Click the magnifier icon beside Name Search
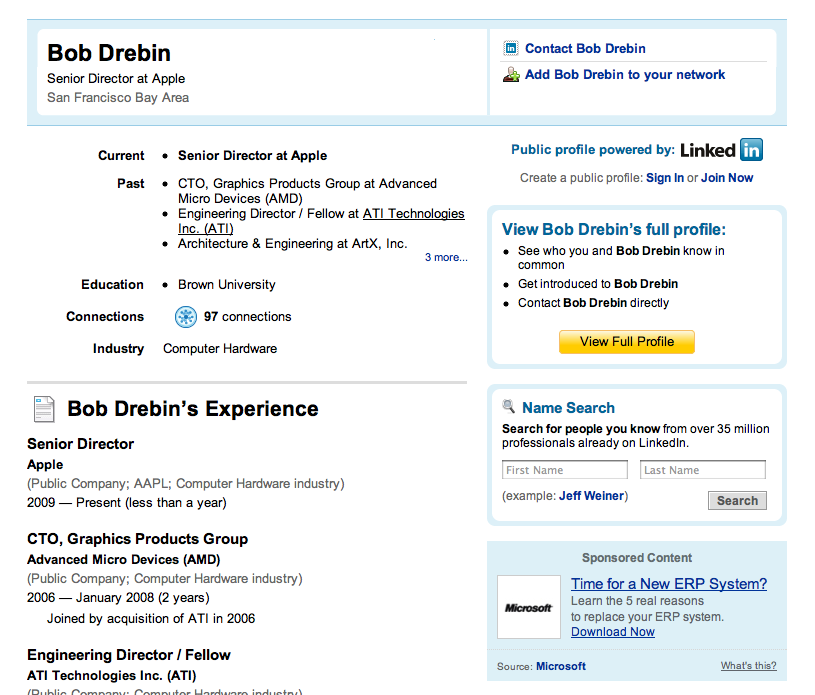Image resolution: width=815 pixels, height=695 pixels. pyautogui.click(x=508, y=406)
